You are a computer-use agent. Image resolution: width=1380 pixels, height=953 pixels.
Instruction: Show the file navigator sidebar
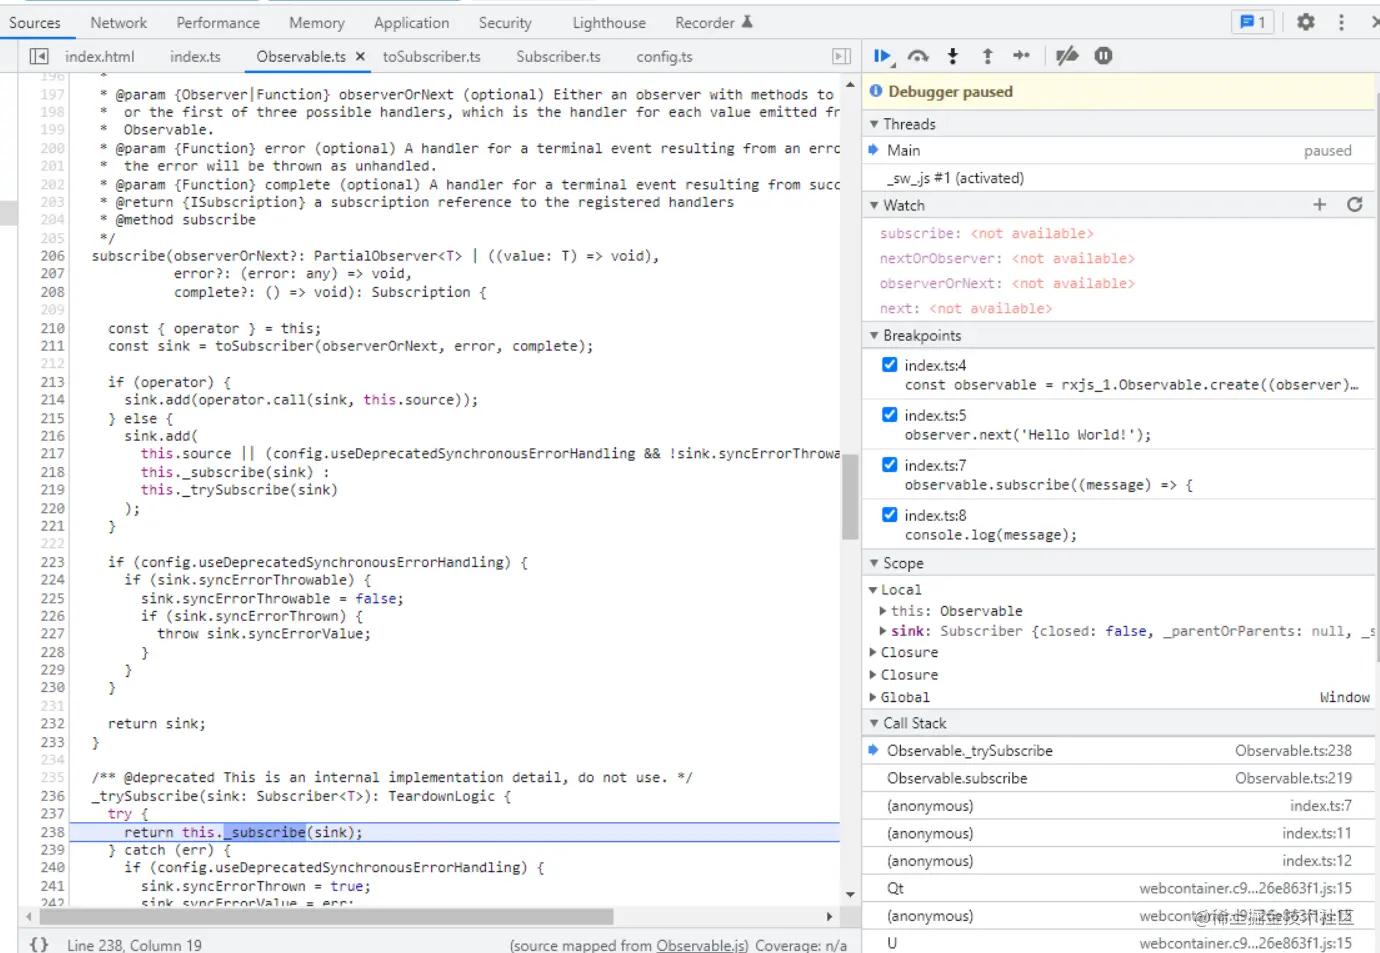coord(39,57)
